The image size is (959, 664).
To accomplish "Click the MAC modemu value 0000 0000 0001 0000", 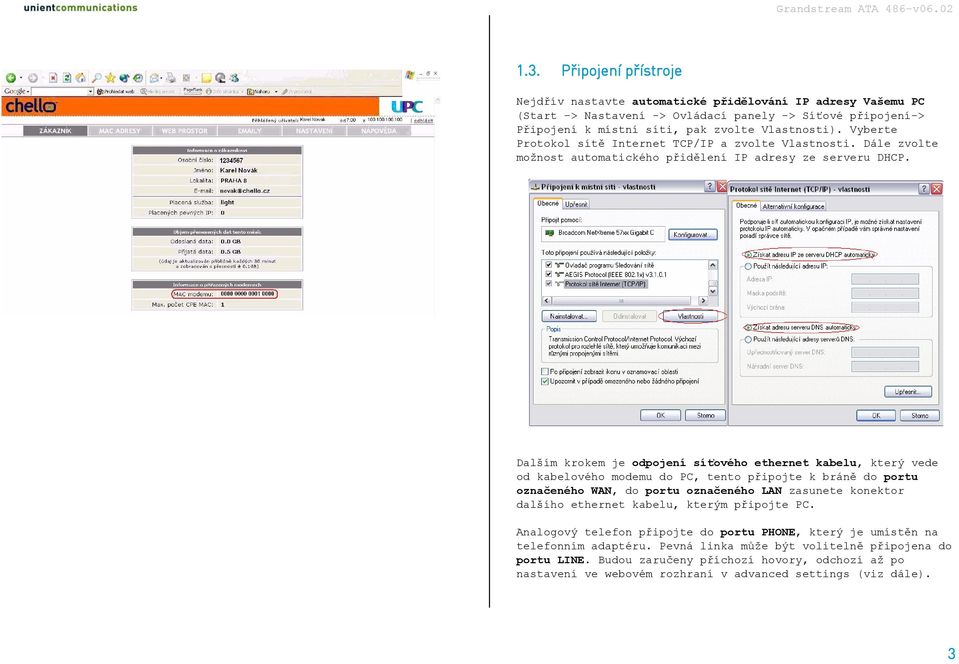I will [x=247, y=294].
